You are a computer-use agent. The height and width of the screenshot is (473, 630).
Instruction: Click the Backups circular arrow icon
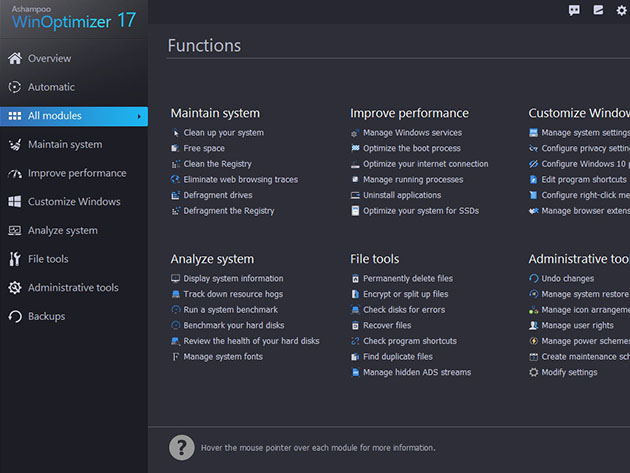point(15,317)
